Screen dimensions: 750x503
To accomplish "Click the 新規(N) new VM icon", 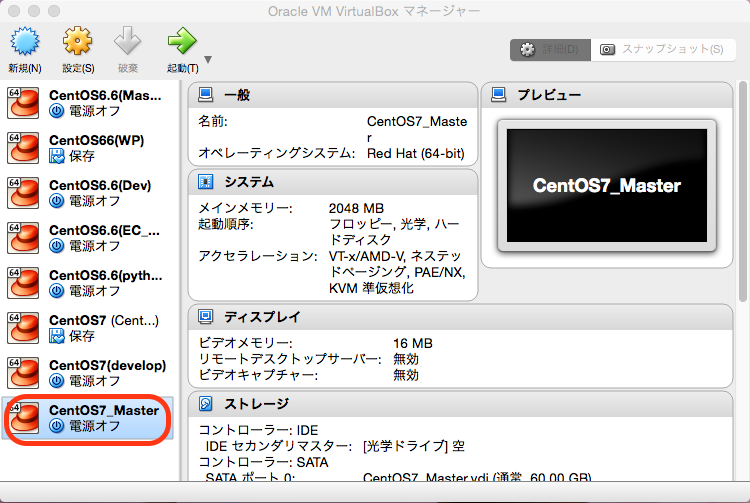I will click(x=25, y=41).
